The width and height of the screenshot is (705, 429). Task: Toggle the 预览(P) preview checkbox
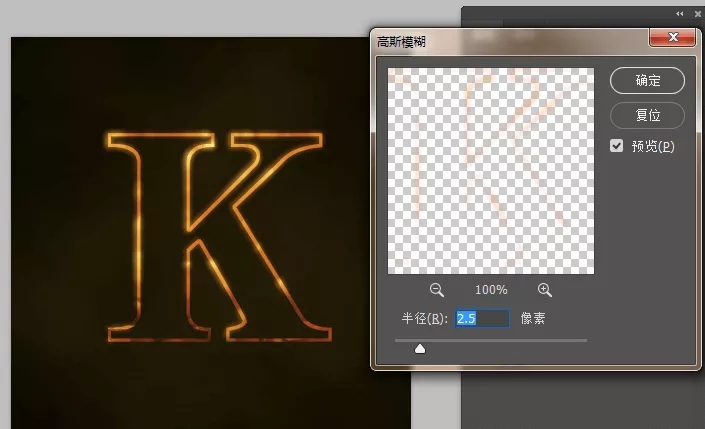tap(616, 146)
